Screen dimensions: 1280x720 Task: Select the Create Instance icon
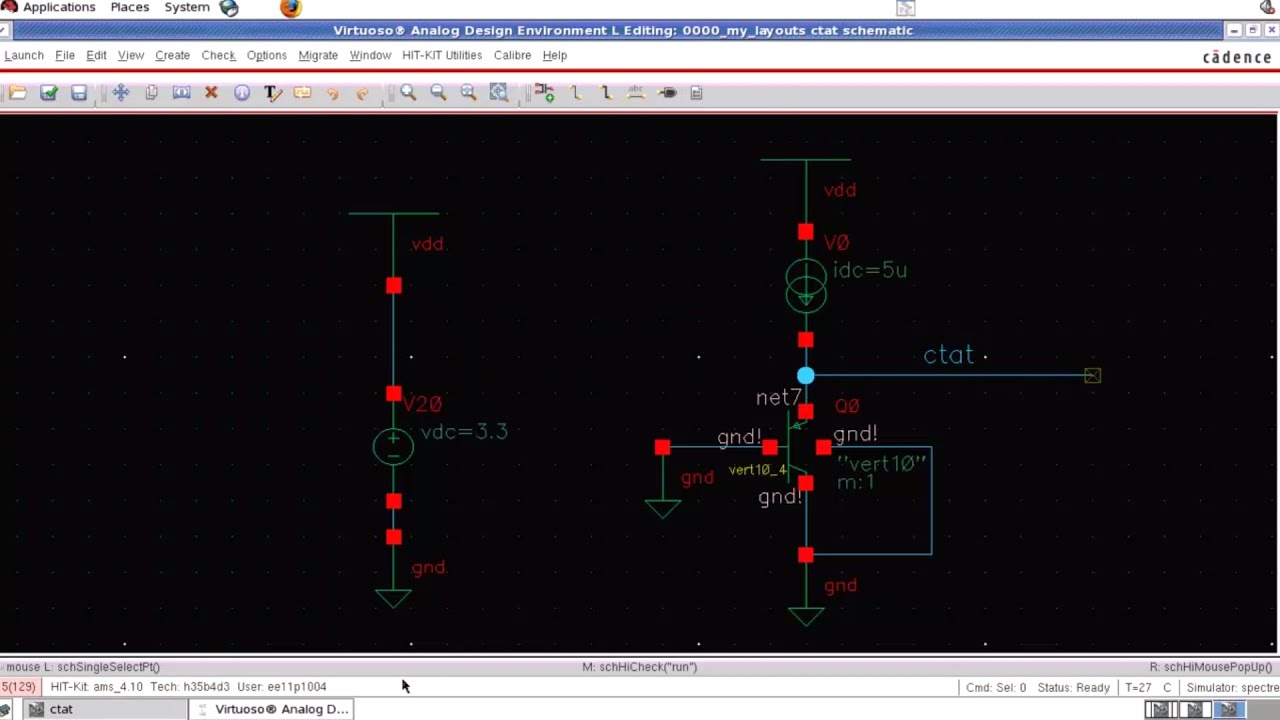click(545, 93)
